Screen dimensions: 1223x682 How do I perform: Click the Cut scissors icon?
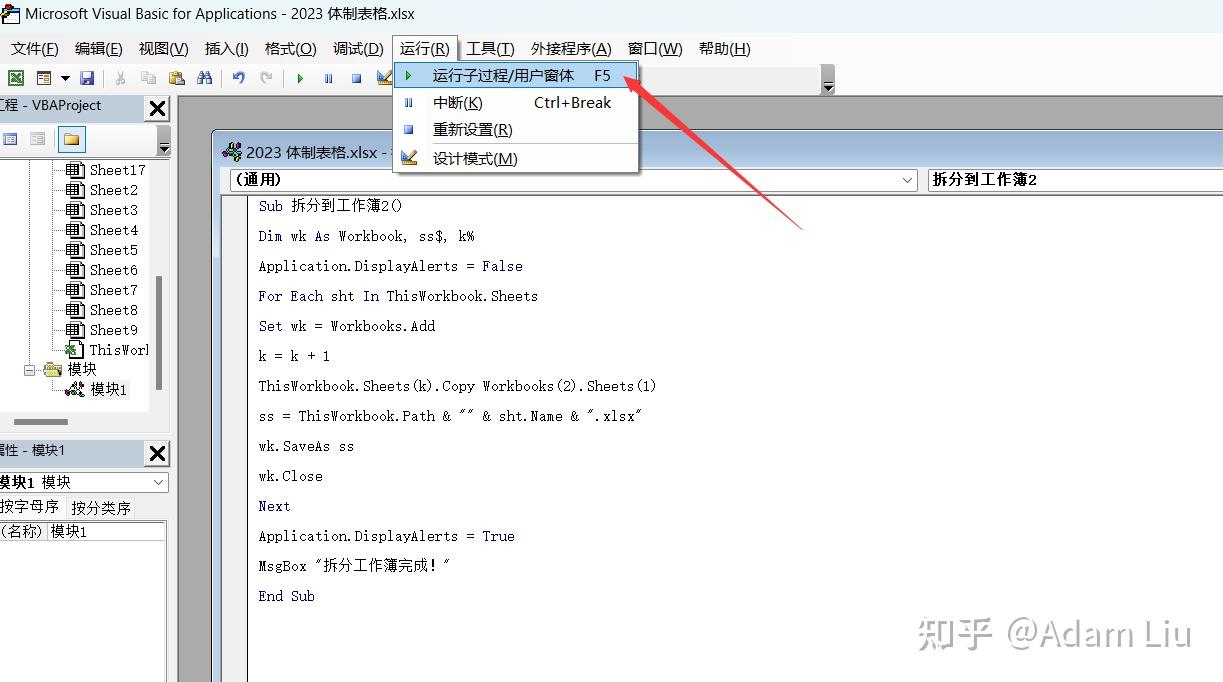[x=120, y=78]
